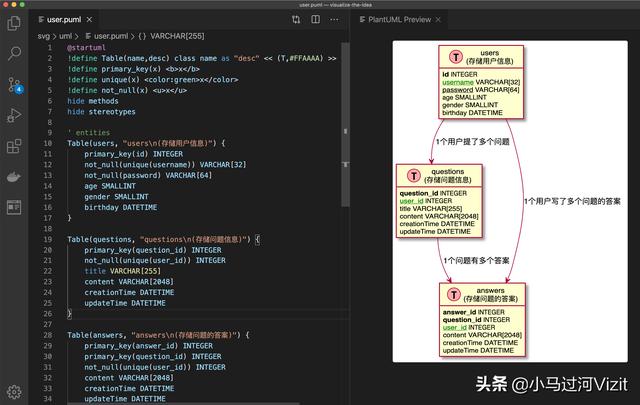Click '1个用户提了多个问题' relationship label
This screenshot has height=405, width=640.
click(x=473, y=142)
